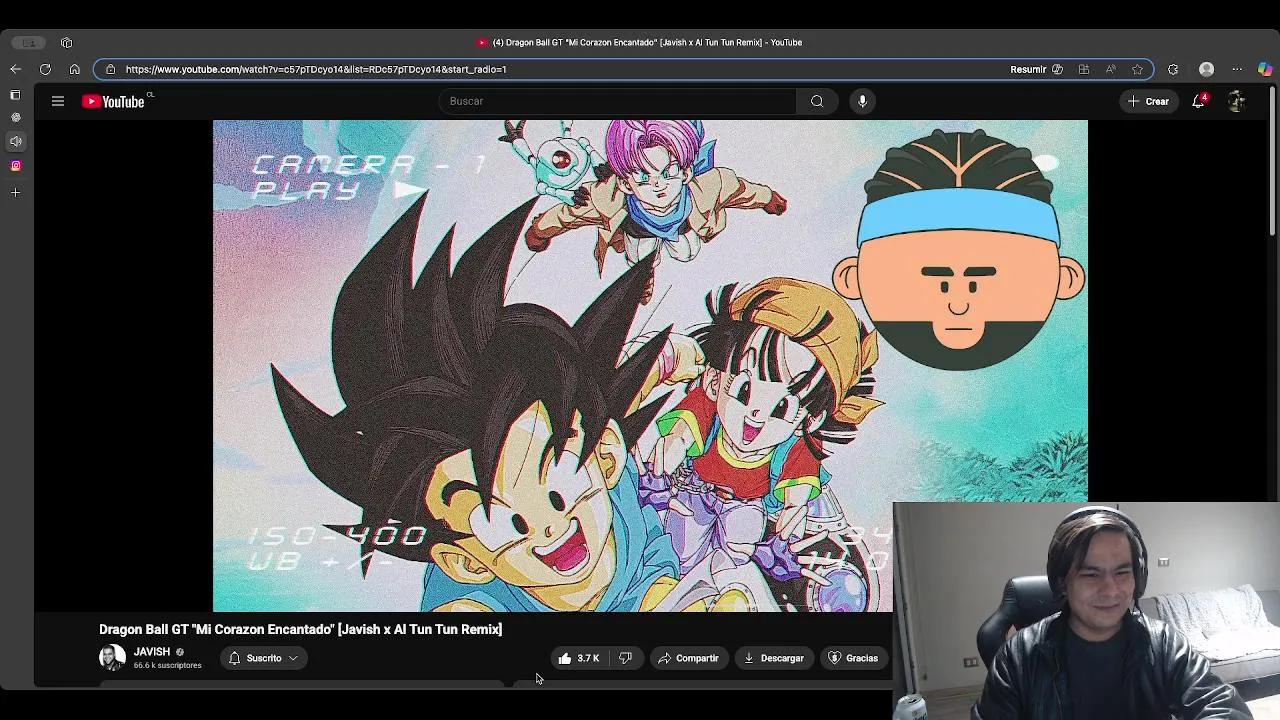
Task: Click Resumir in the address bar
Action: (x=1037, y=69)
